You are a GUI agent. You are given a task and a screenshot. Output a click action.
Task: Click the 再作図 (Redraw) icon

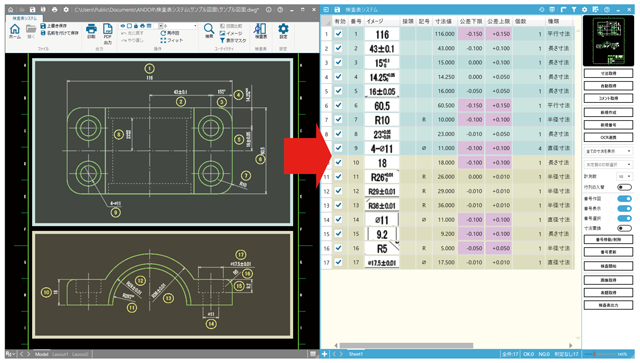coord(163,33)
